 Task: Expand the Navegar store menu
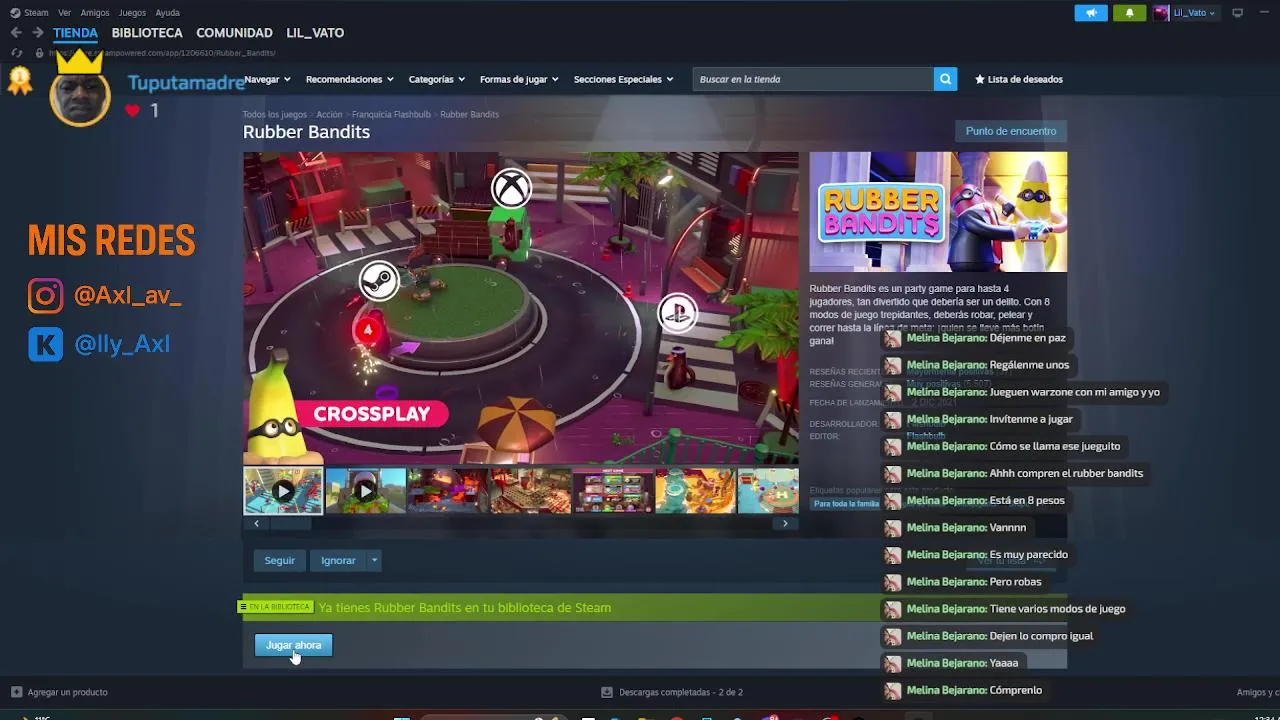click(267, 79)
